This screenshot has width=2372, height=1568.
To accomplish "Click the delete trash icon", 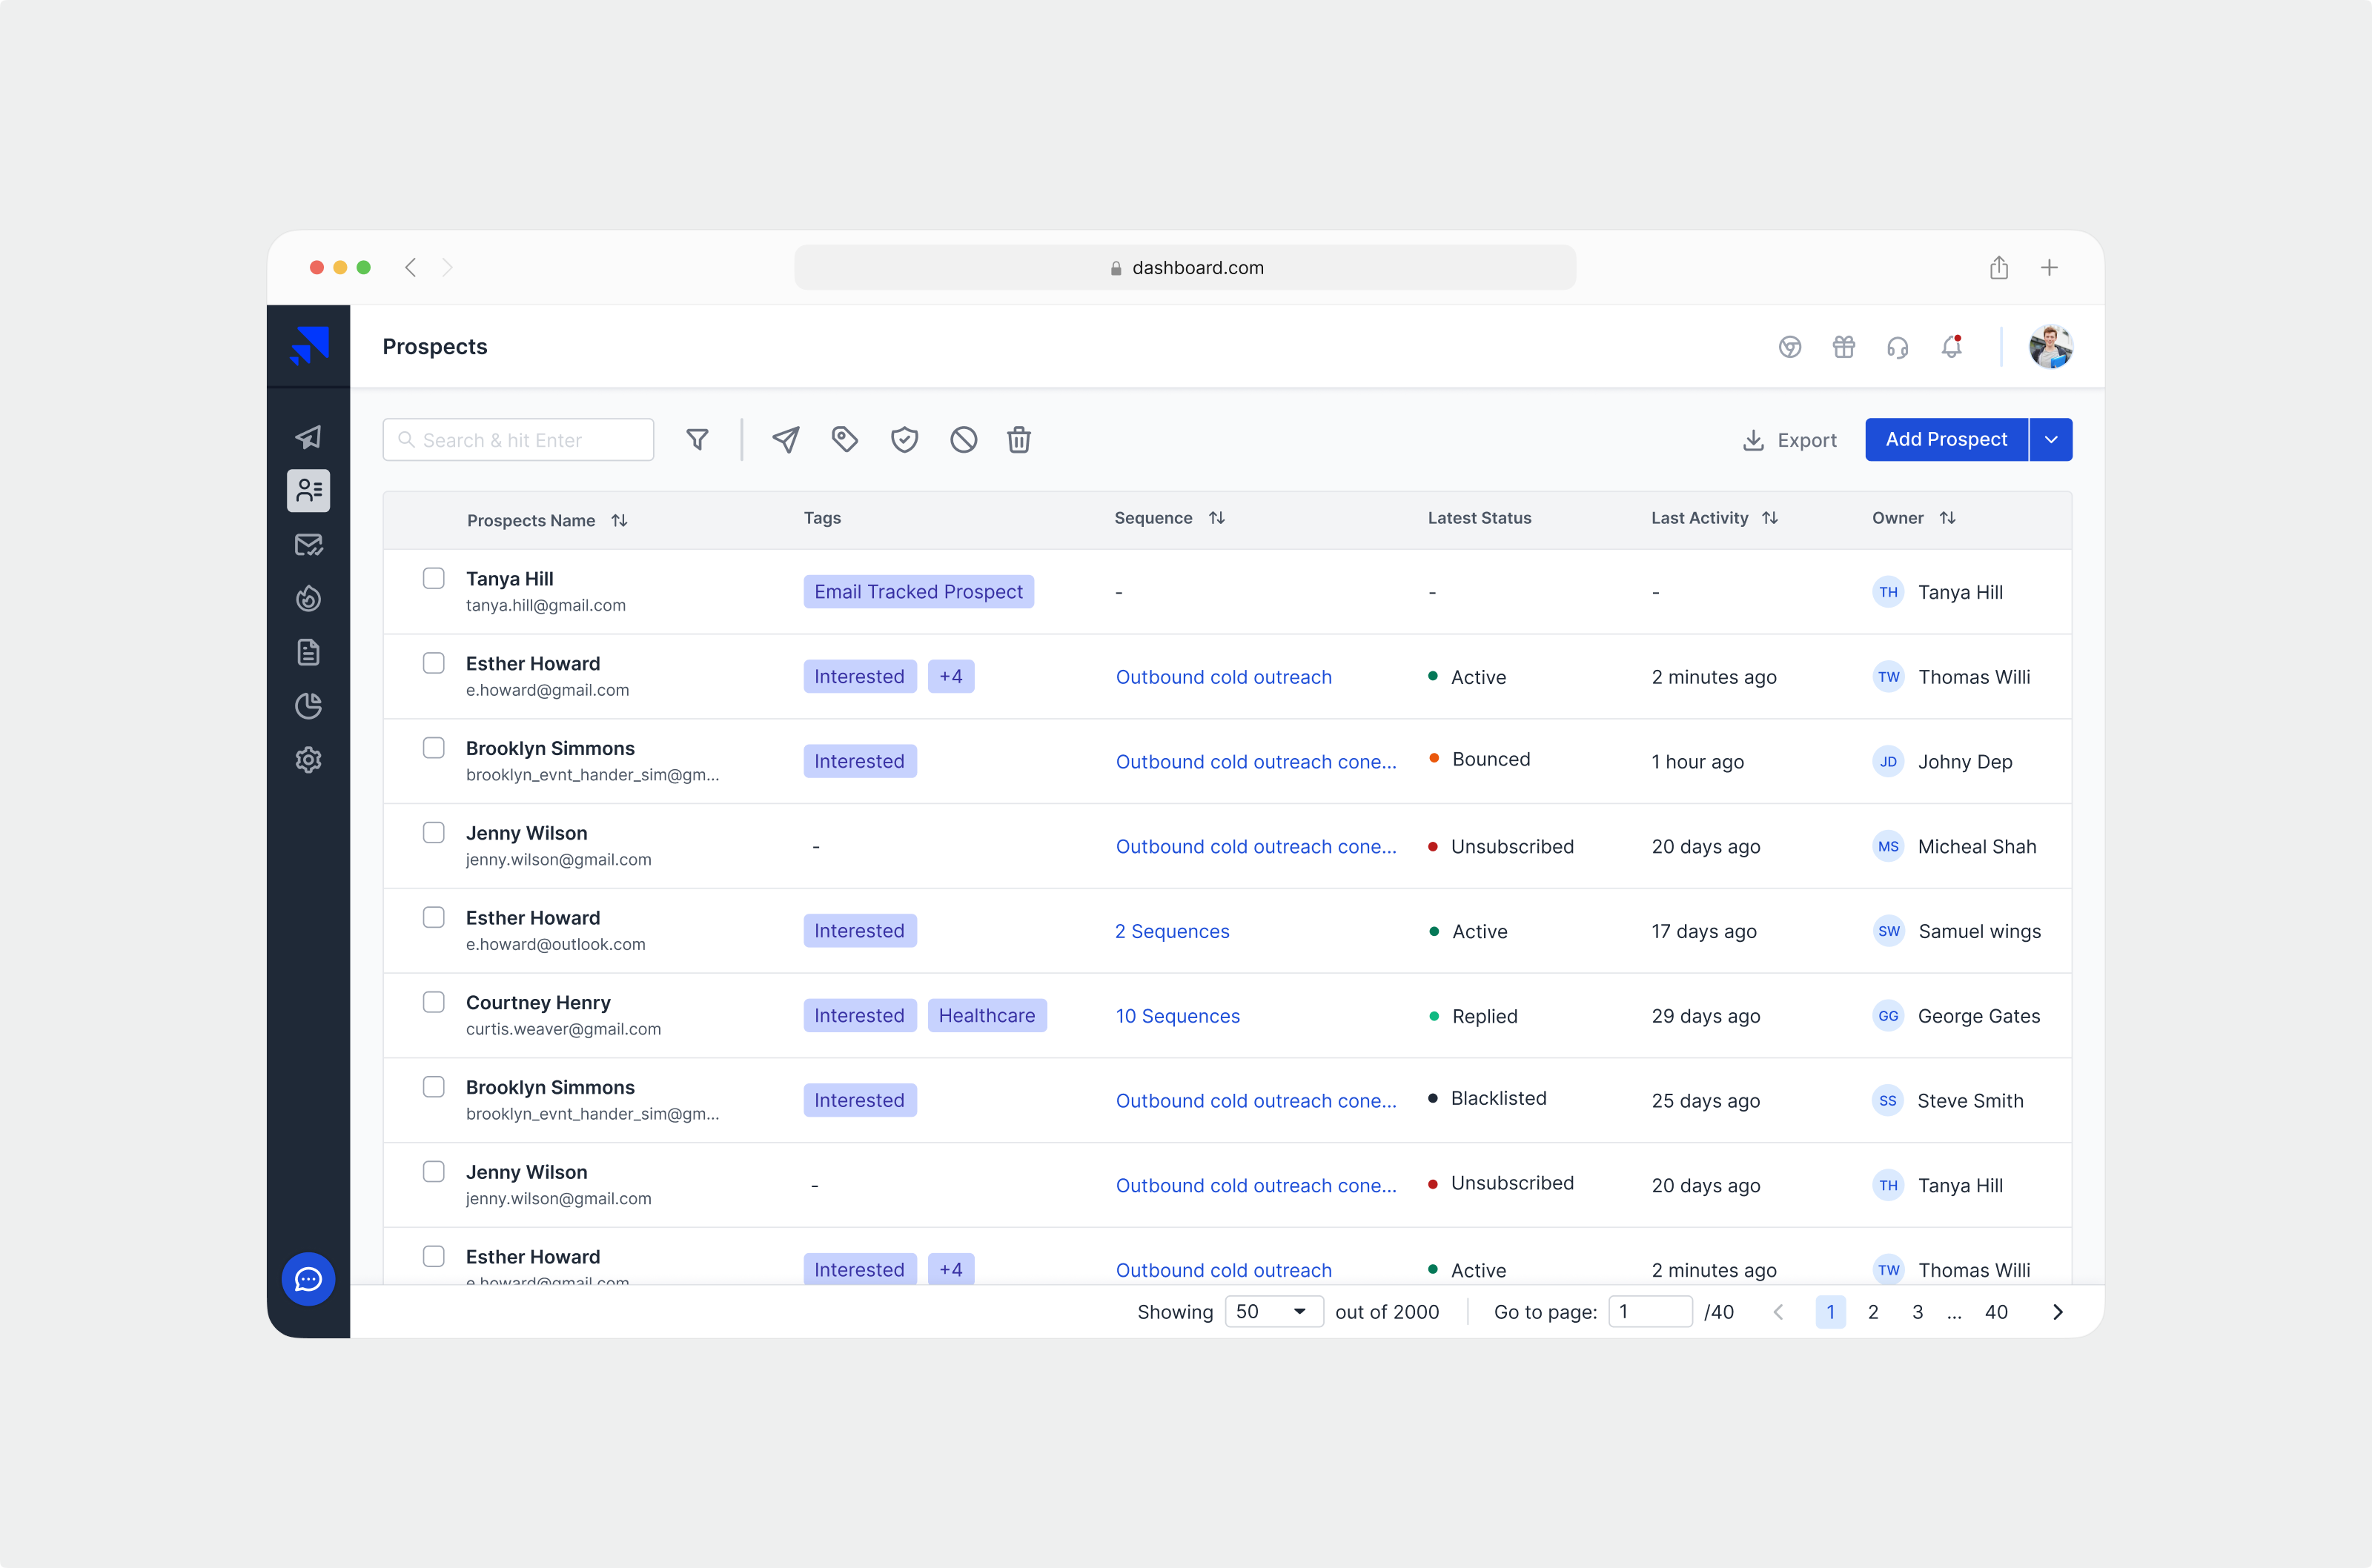I will [1019, 440].
